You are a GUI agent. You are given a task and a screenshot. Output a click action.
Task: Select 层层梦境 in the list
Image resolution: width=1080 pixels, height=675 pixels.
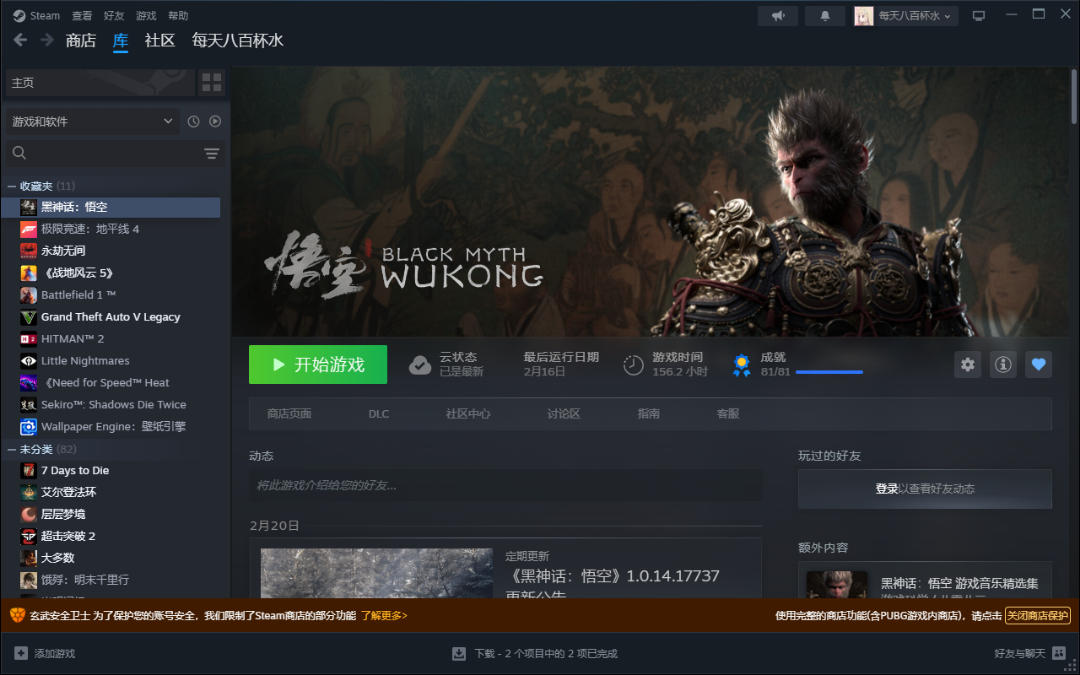coord(111,514)
